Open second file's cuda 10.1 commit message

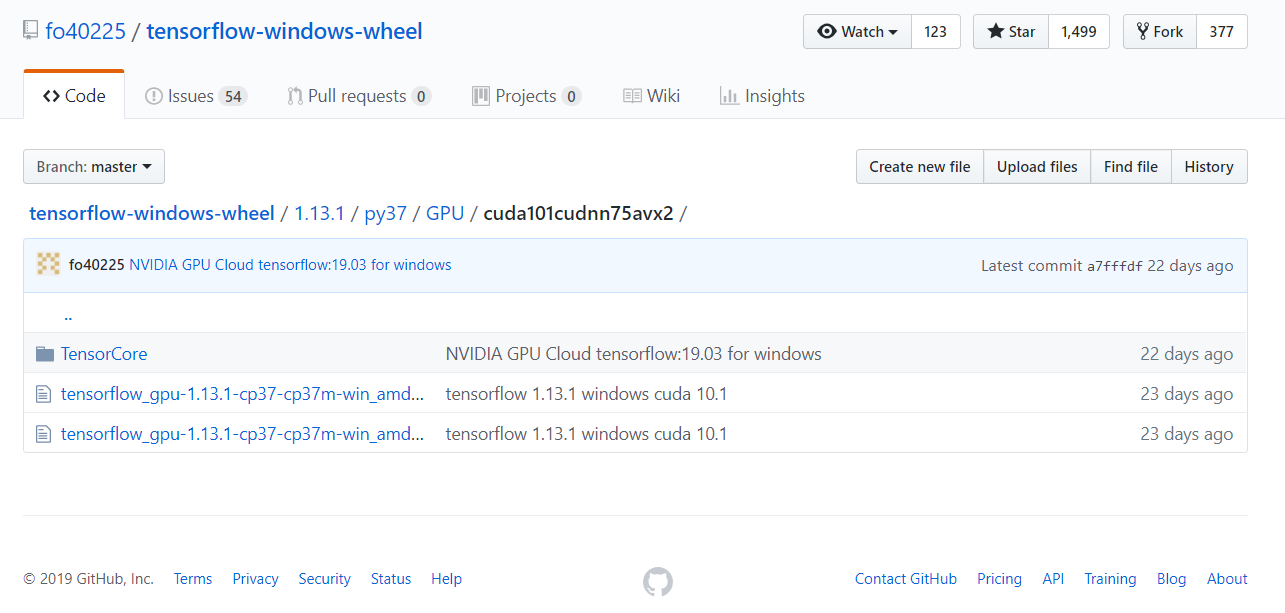pos(587,434)
